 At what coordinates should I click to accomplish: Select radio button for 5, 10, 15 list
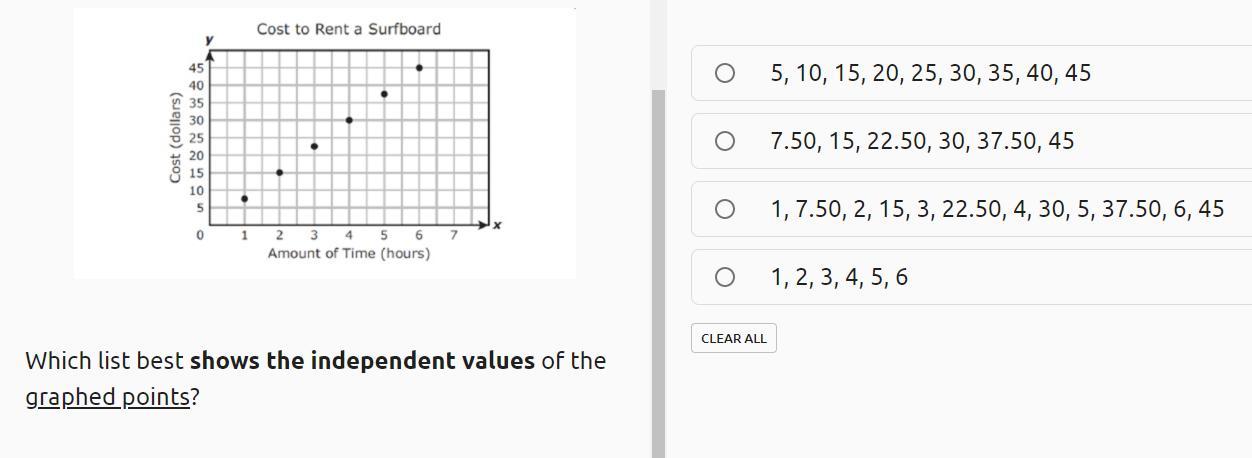tap(725, 73)
